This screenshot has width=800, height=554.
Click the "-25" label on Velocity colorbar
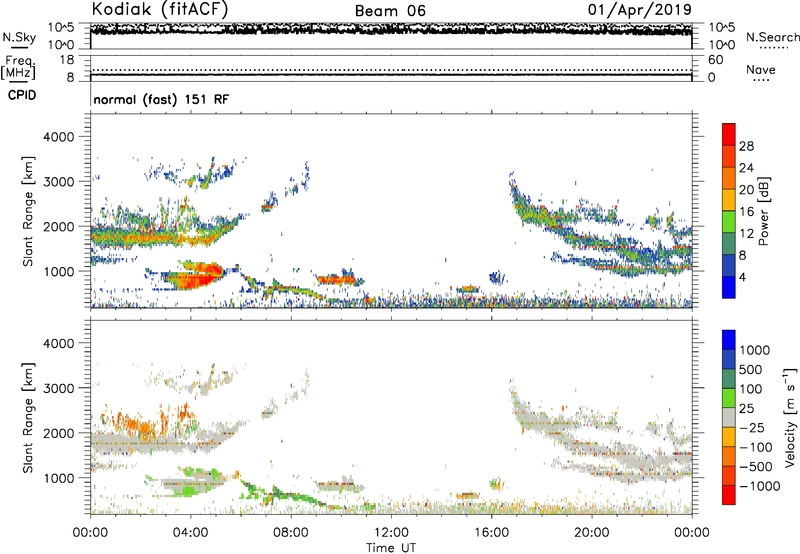(x=752, y=428)
